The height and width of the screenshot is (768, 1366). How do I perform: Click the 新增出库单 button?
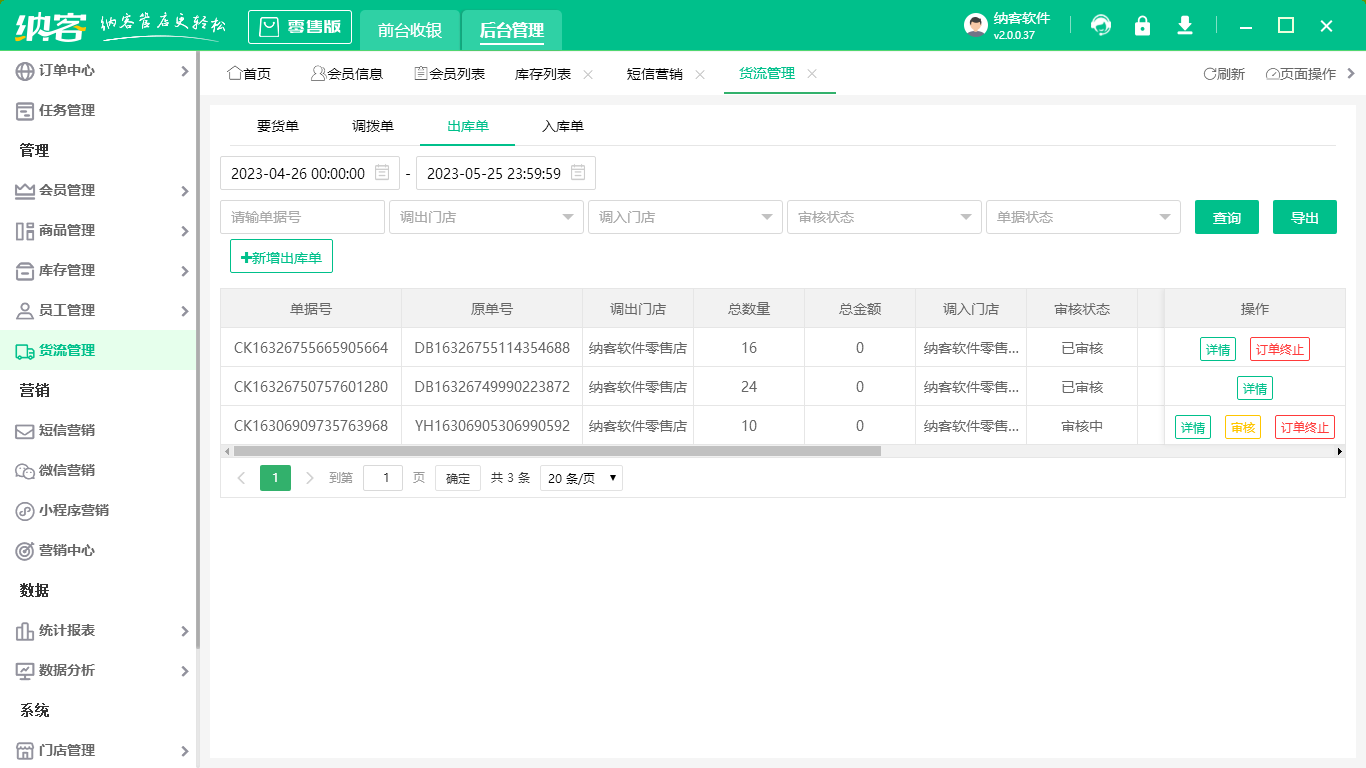pos(281,256)
